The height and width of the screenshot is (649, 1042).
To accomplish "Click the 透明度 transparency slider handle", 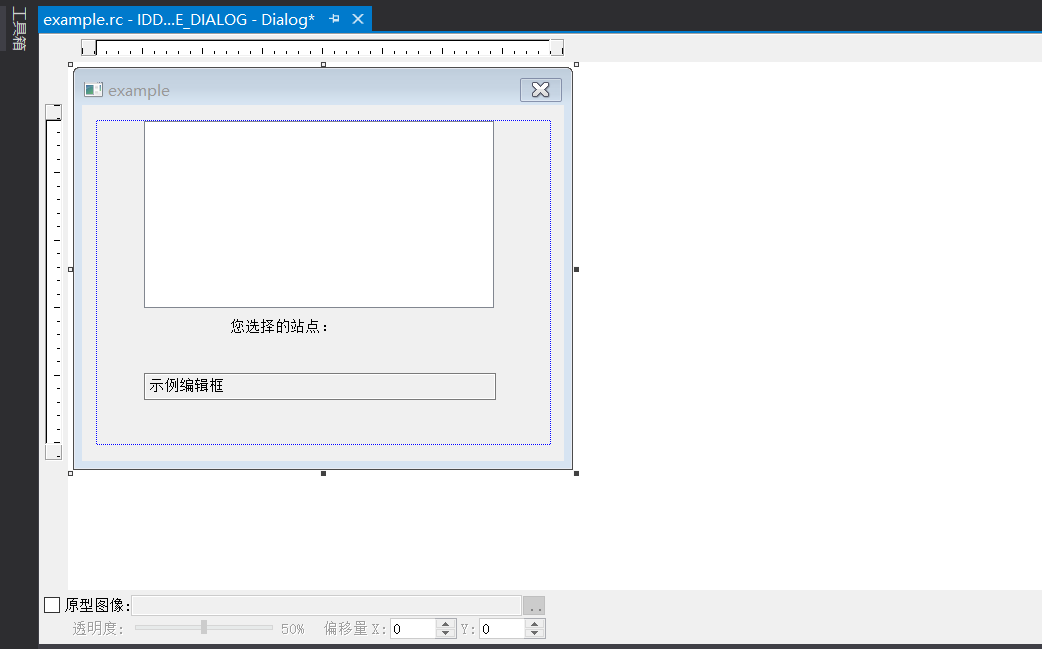I will [204, 628].
